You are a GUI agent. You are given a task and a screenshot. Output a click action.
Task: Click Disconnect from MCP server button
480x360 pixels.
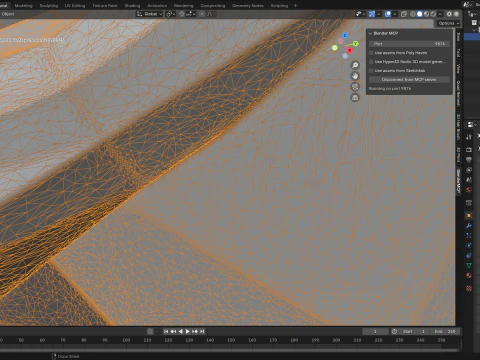(x=409, y=80)
